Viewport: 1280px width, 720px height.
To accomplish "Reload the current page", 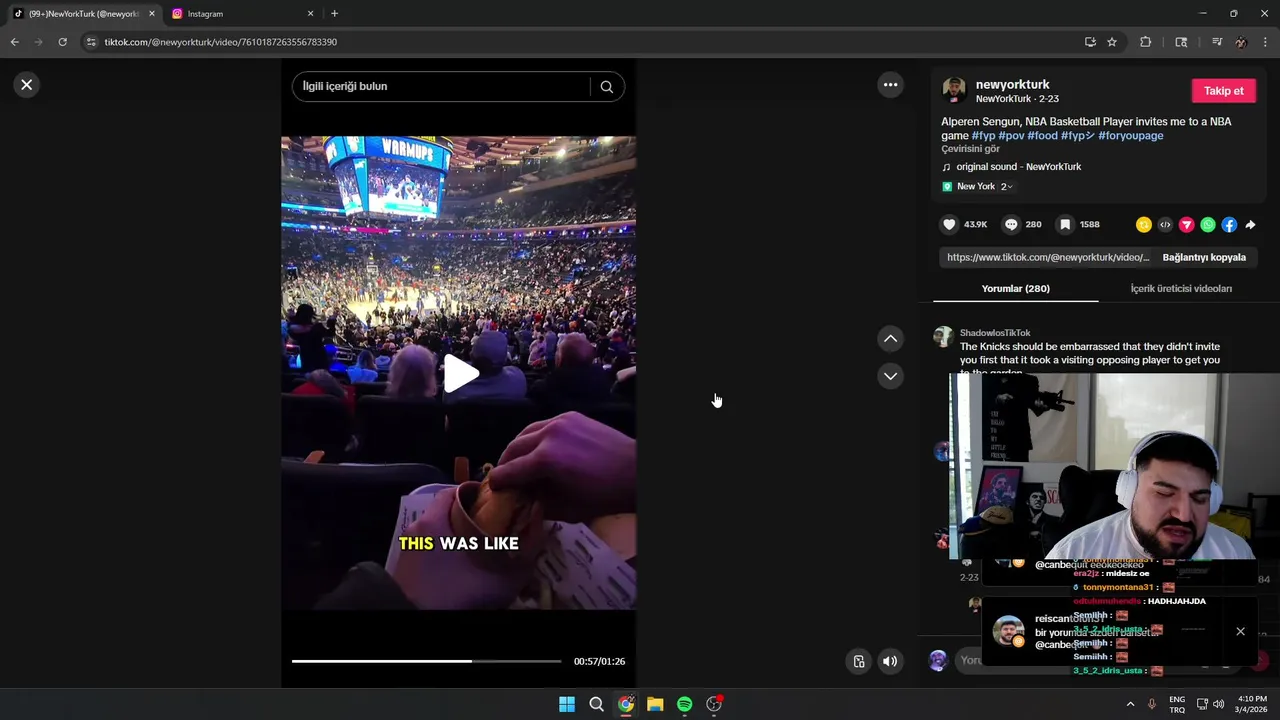I will point(62,42).
